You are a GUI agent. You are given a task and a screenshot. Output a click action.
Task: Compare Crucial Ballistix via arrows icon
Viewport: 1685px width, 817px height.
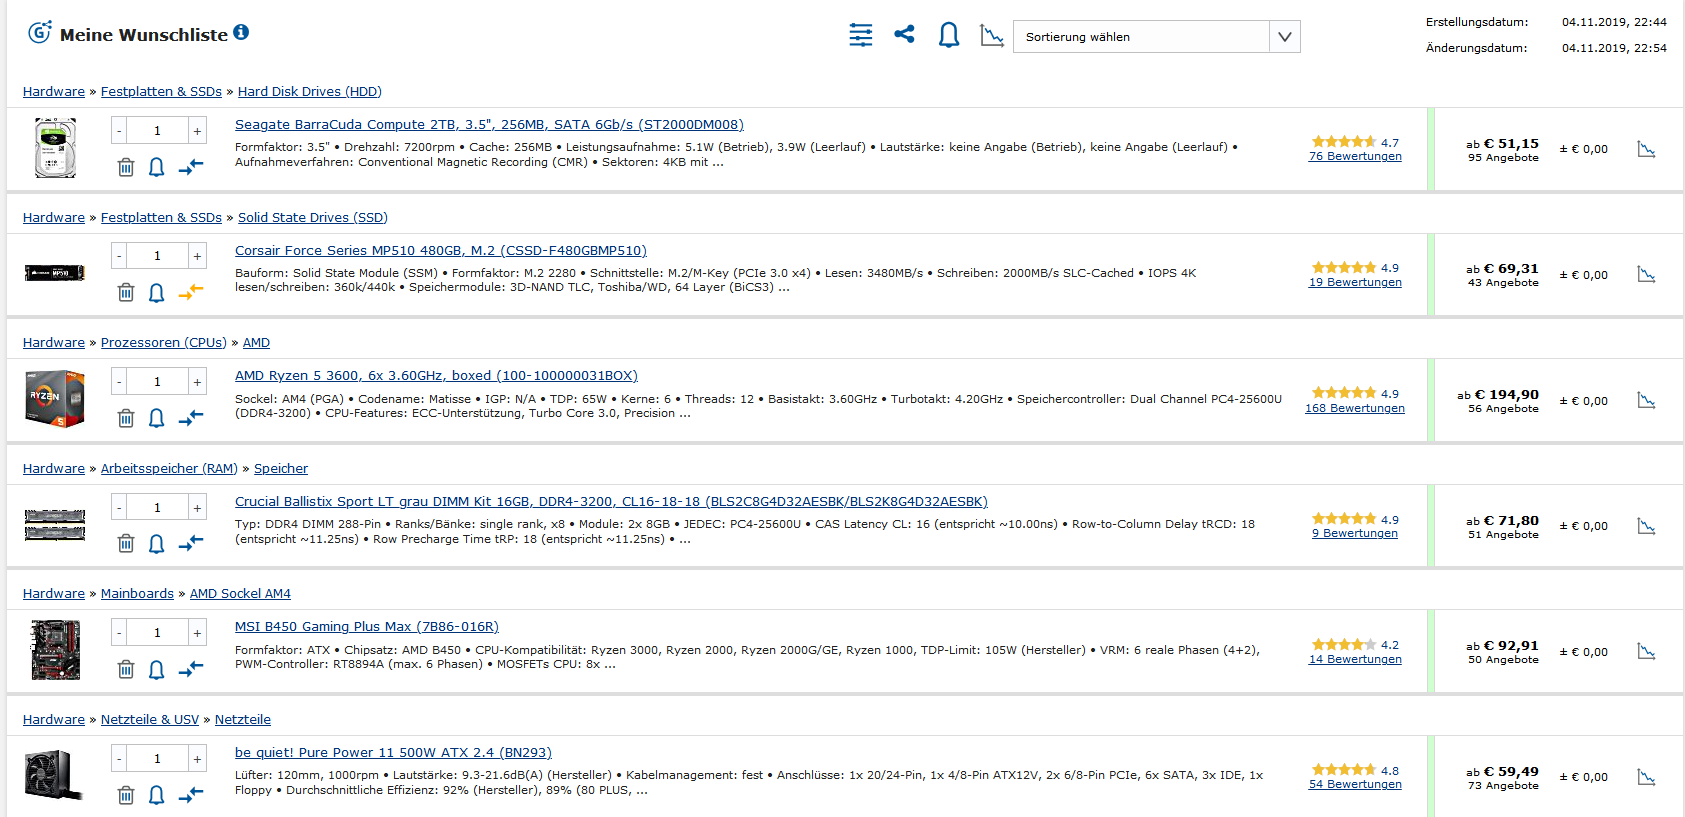click(x=190, y=543)
